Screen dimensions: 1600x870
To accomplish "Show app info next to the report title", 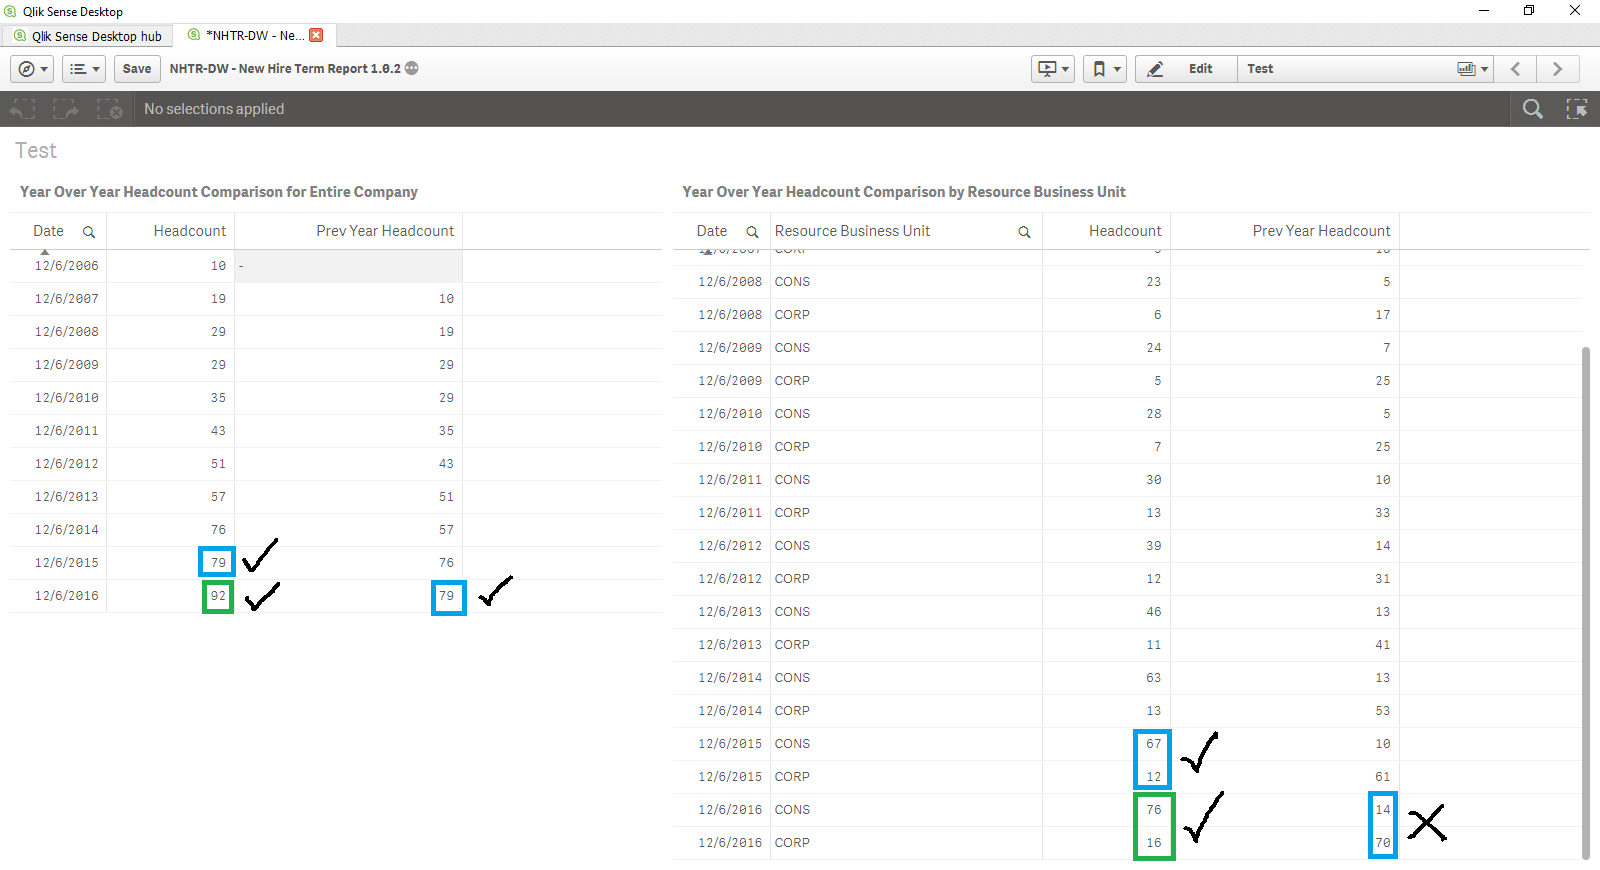I will (x=412, y=68).
